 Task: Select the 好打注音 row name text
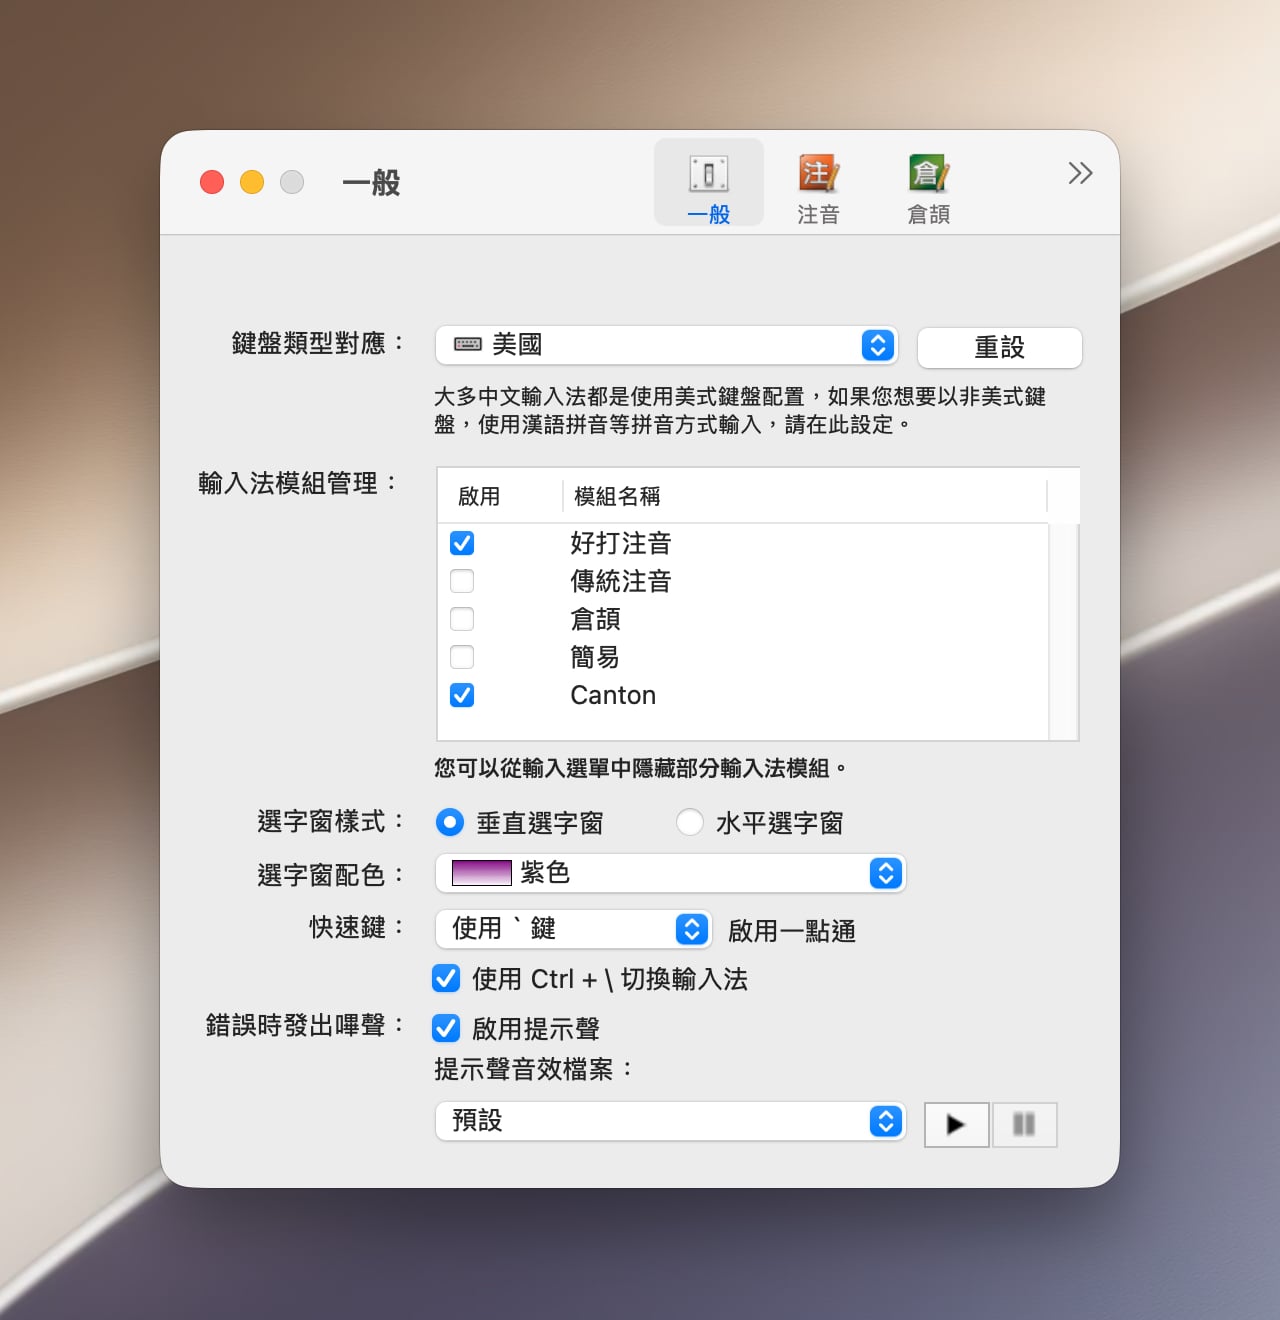[x=621, y=543]
